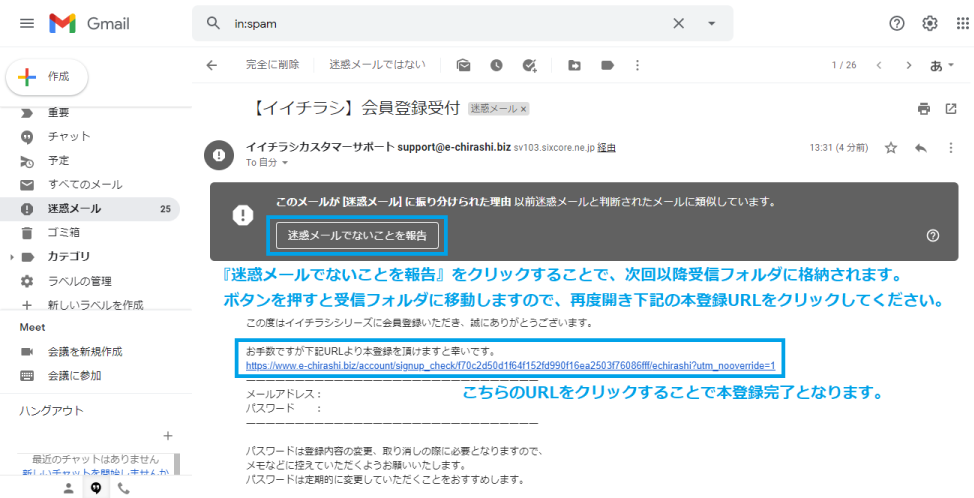The image size is (974, 498).
Task: Star this email
Action: pyautogui.click(x=891, y=148)
